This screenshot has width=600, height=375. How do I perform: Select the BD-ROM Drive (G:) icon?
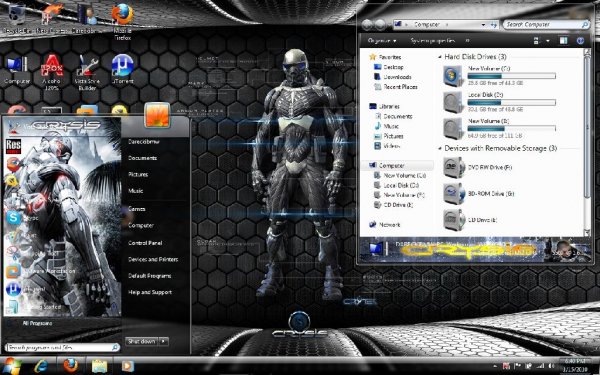coord(454,194)
